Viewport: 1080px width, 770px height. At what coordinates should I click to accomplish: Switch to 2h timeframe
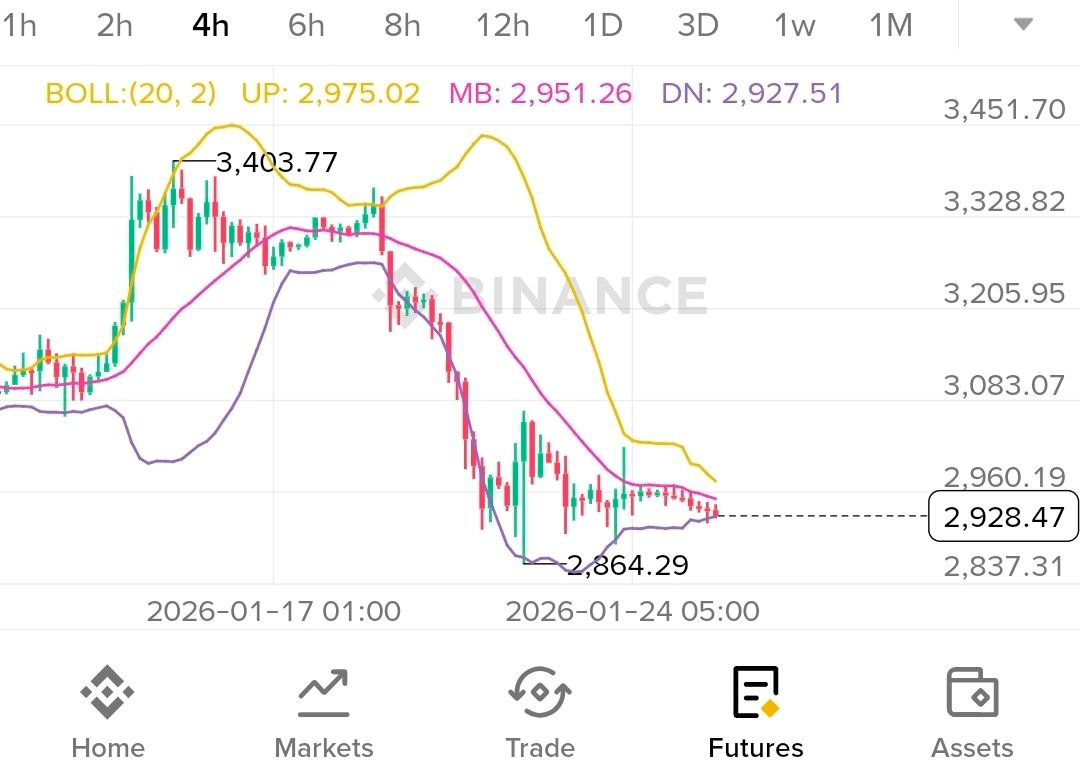[x=115, y=25]
